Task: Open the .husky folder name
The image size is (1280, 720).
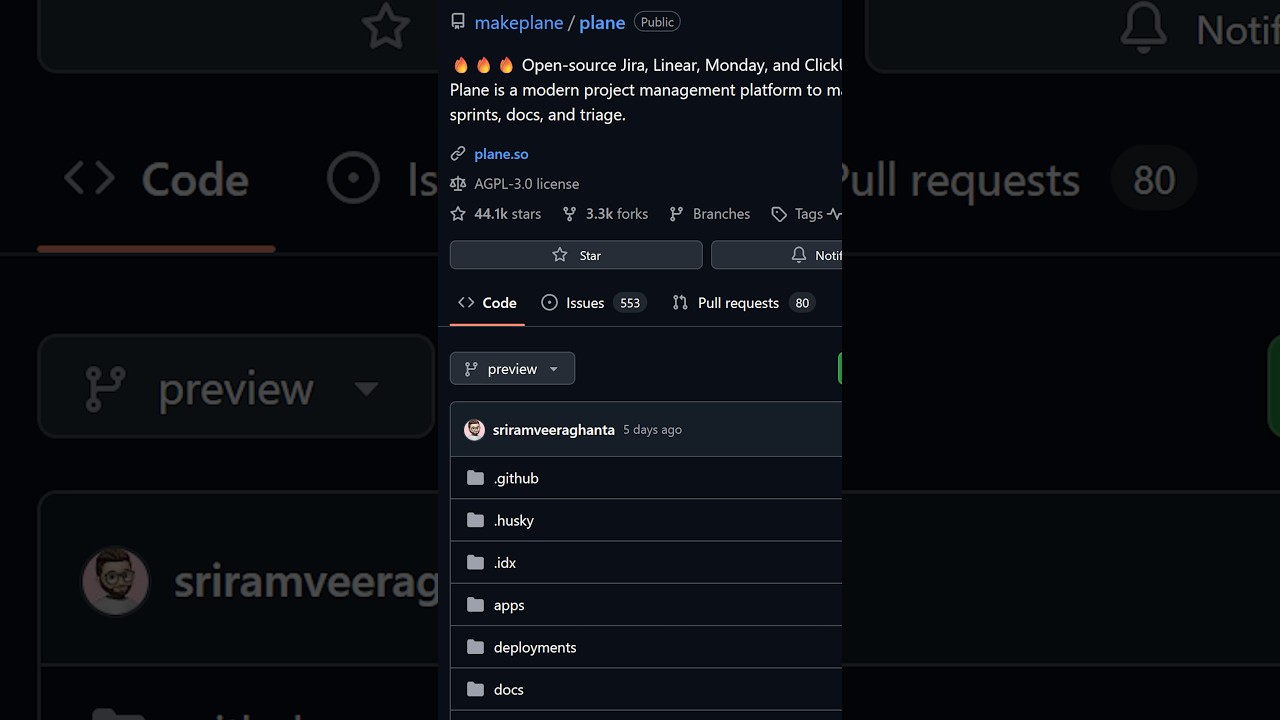Action: pyautogui.click(x=514, y=521)
